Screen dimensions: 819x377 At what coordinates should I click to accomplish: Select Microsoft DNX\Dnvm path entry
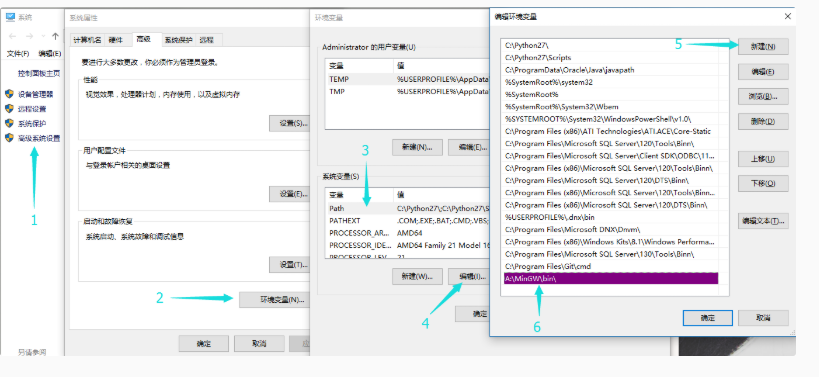(x=611, y=229)
